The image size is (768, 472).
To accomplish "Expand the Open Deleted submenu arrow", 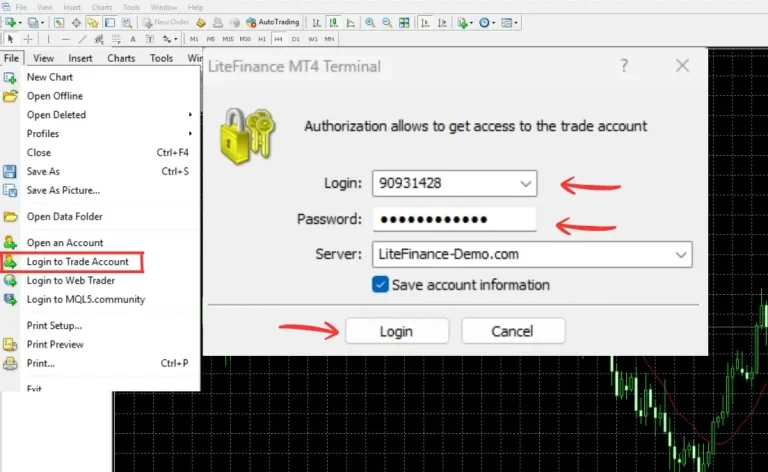I will (x=190, y=115).
